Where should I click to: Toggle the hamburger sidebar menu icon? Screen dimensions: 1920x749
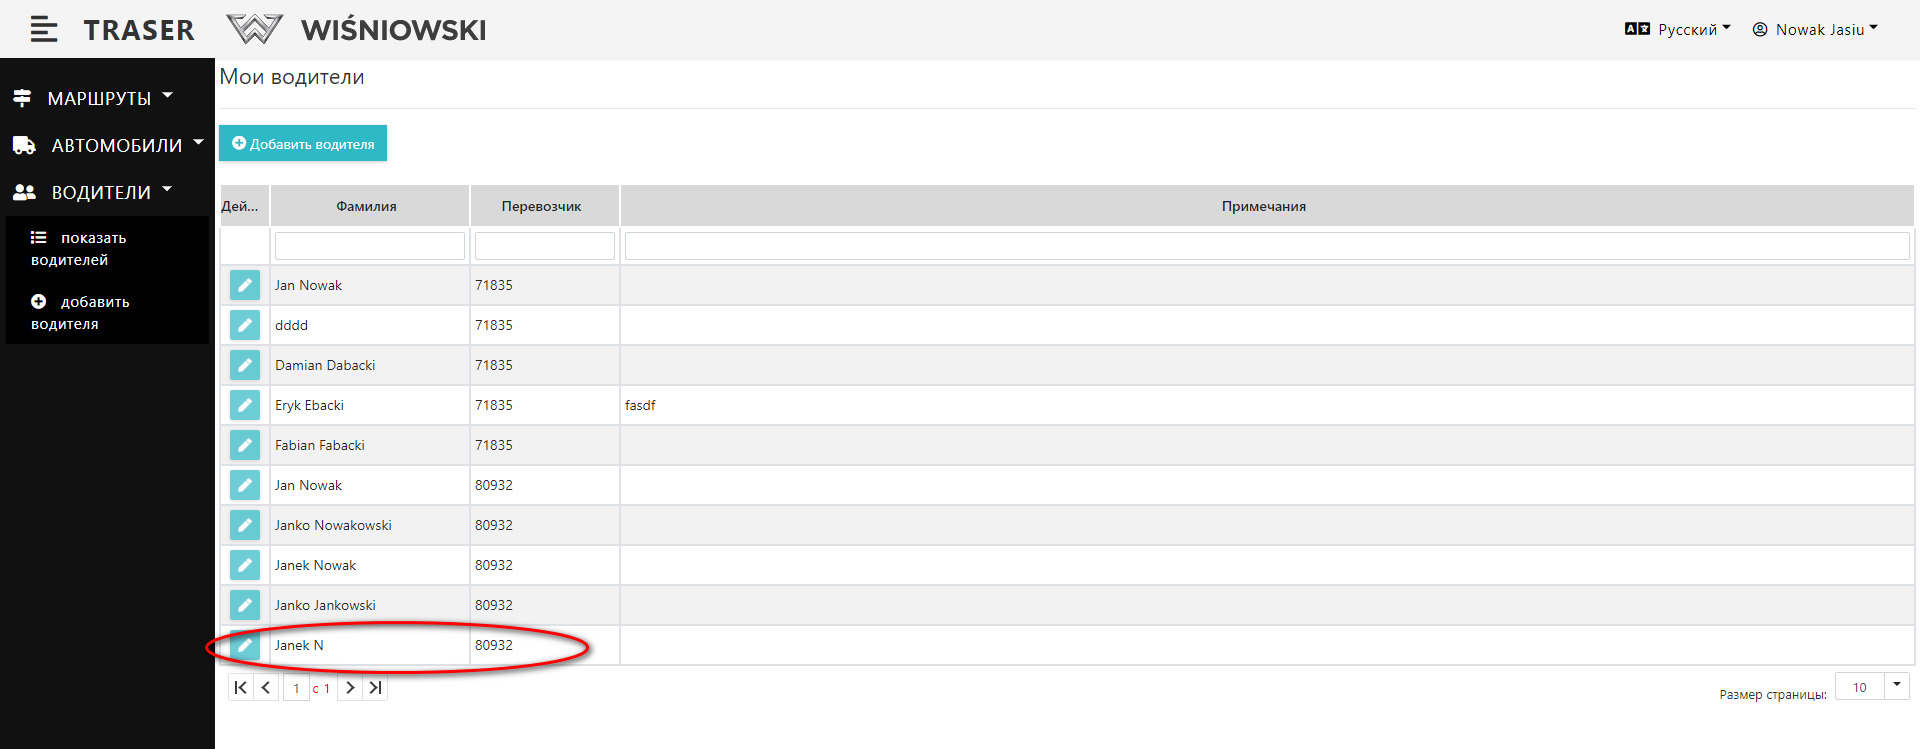pyautogui.click(x=43, y=30)
